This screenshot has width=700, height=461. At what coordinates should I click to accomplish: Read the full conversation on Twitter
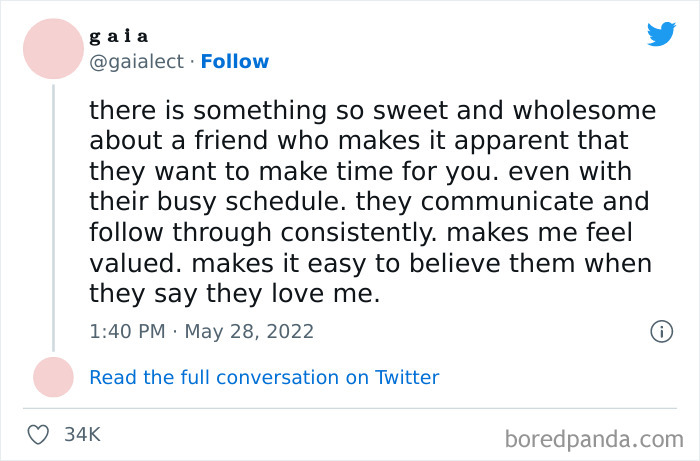(x=264, y=377)
